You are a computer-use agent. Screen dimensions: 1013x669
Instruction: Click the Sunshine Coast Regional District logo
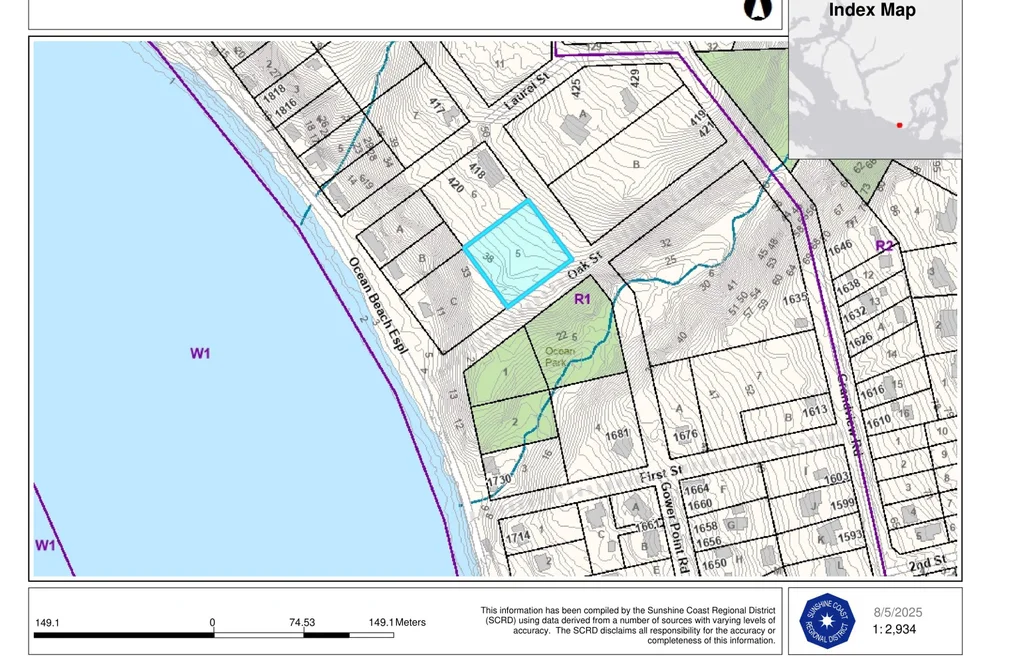point(827,621)
